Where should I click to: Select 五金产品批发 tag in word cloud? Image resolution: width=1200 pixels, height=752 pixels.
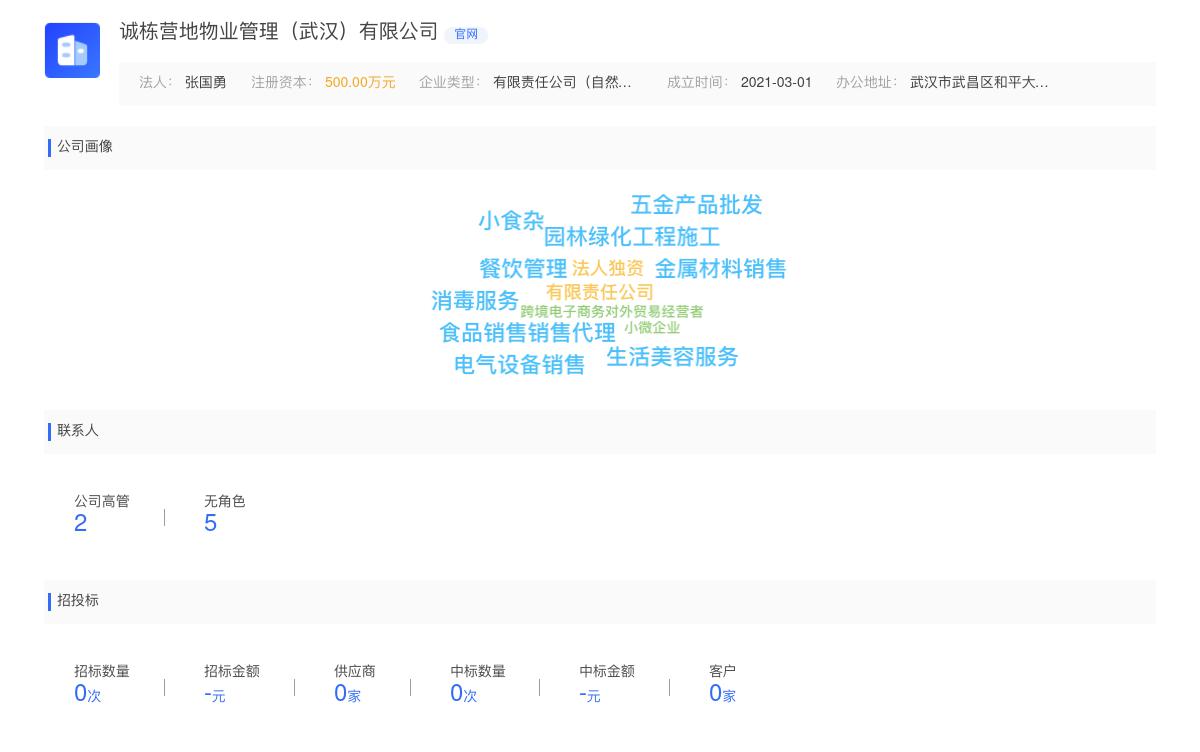coord(696,205)
